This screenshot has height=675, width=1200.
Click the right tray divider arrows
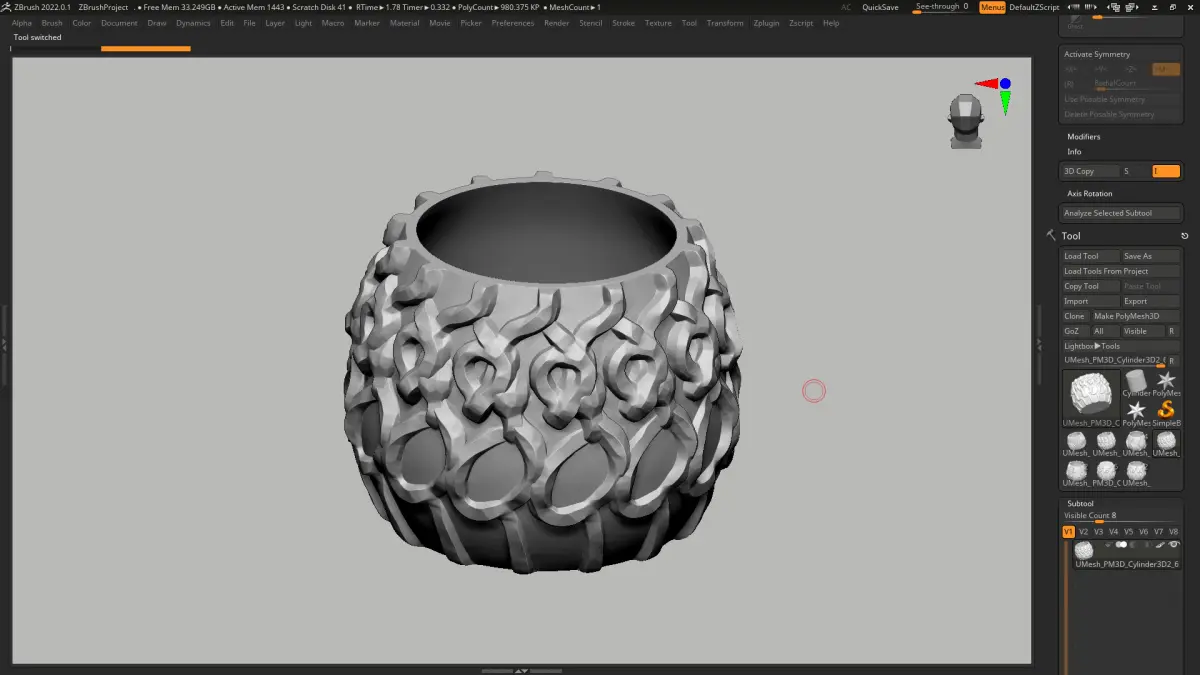pyautogui.click(x=1038, y=344)
